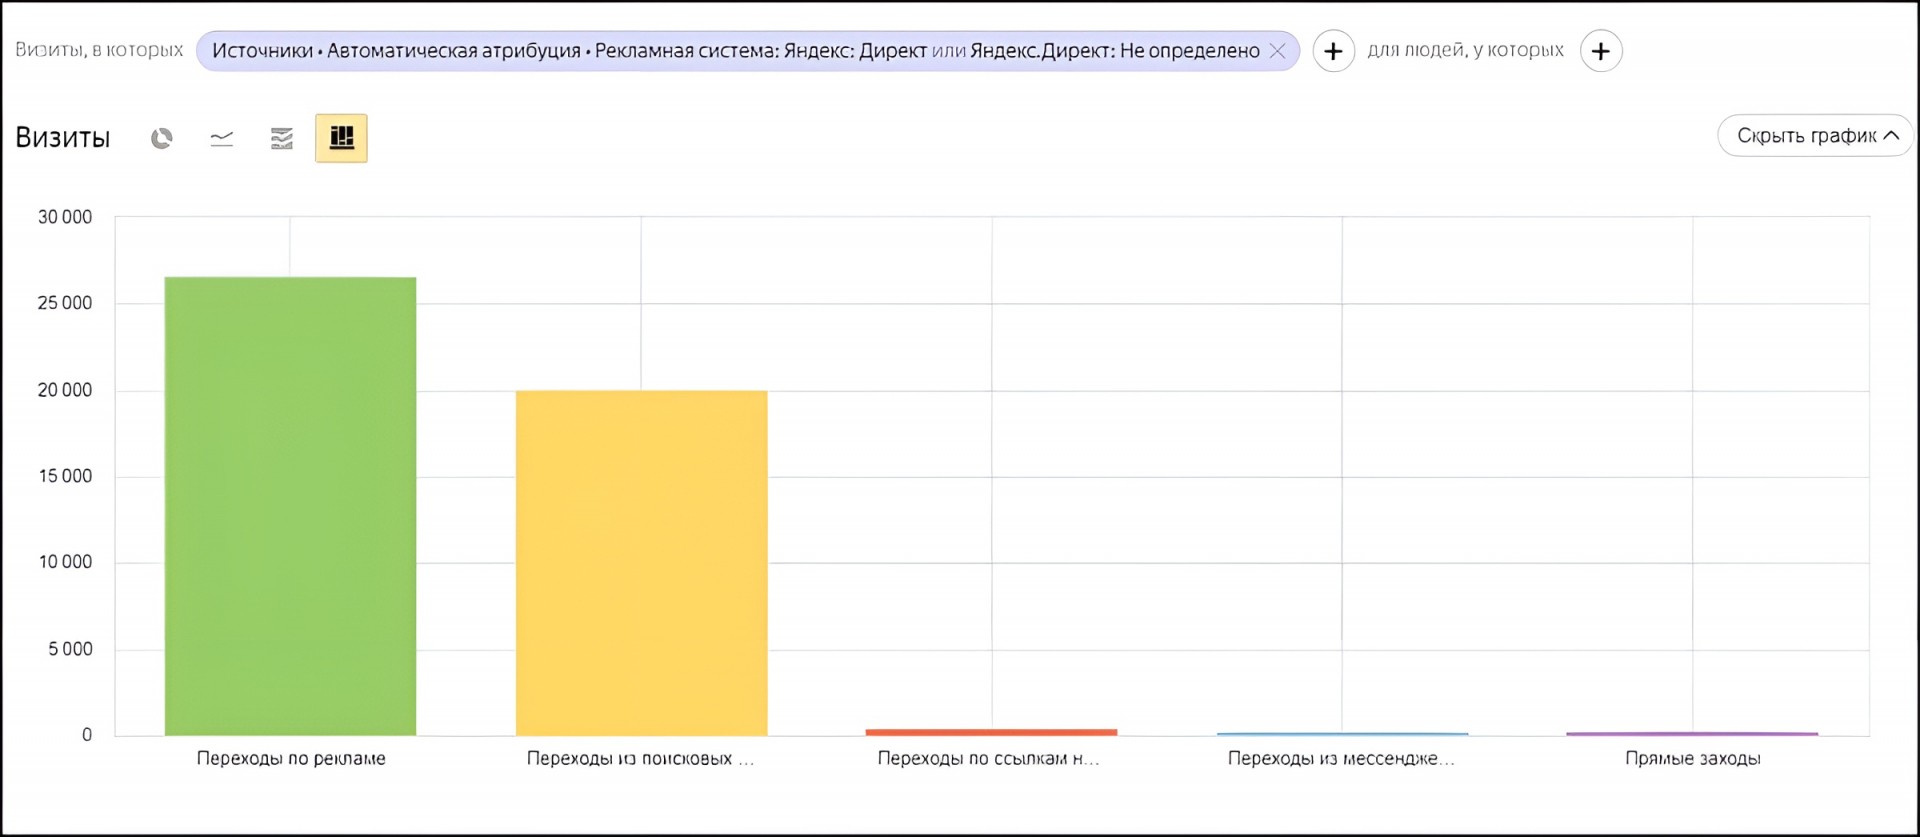Select the thin purple direct visits bar

click(1692, 734)
